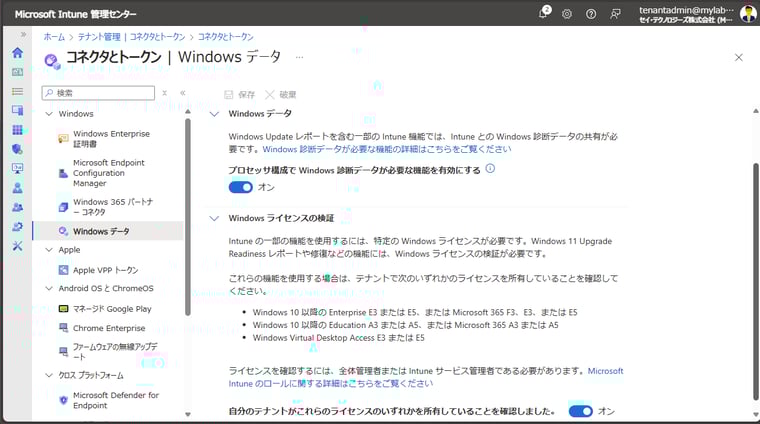This screenshot has height=424, width=760.
Task: Select Microsoft Endpoint Configuration Manager
Action: [x=108, y=173]
